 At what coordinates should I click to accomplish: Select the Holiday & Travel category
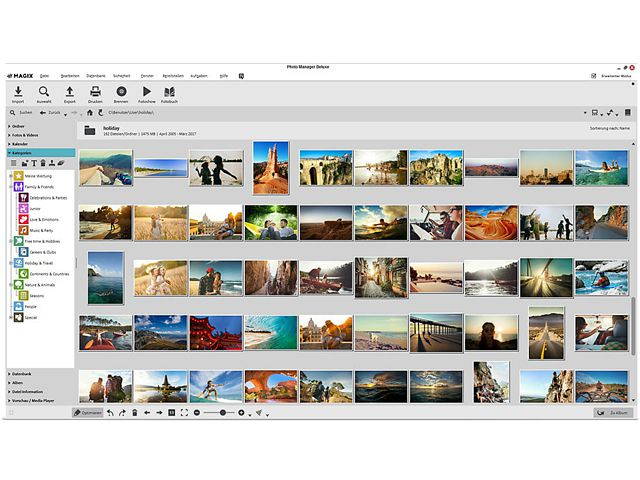[x=34, y=263]
